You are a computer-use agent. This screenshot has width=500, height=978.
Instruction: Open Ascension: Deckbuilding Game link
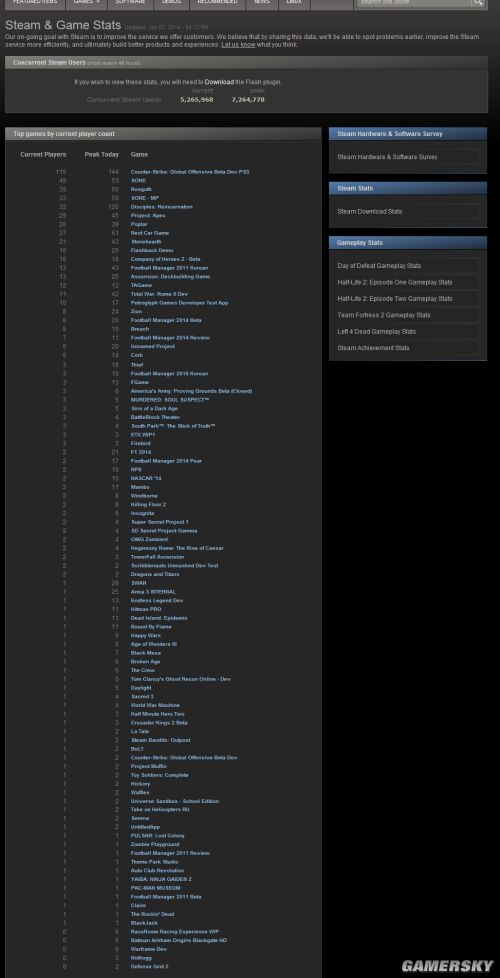point(170,276)
